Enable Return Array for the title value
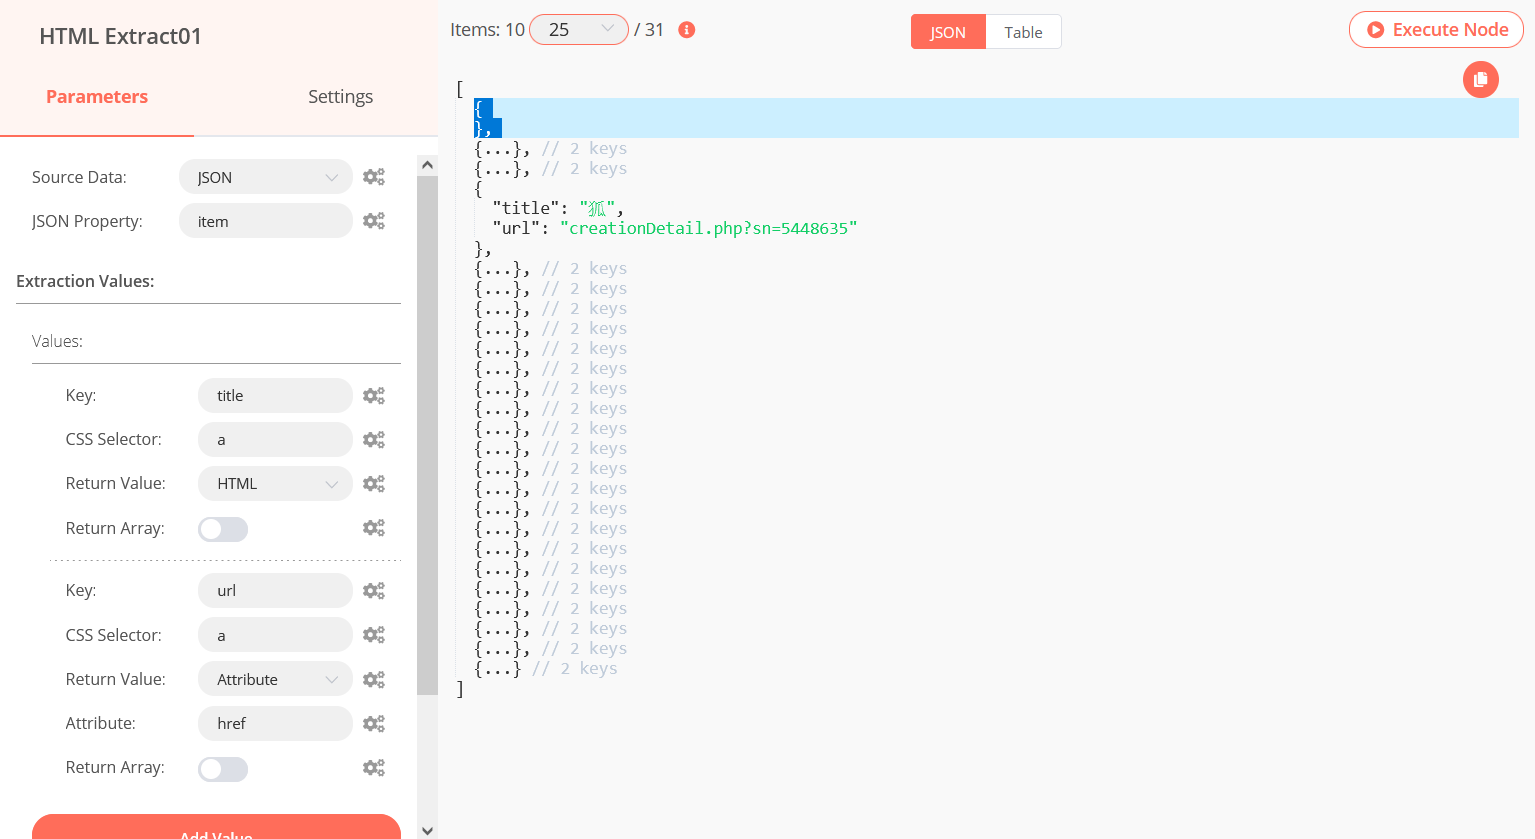 coord(222,527)
